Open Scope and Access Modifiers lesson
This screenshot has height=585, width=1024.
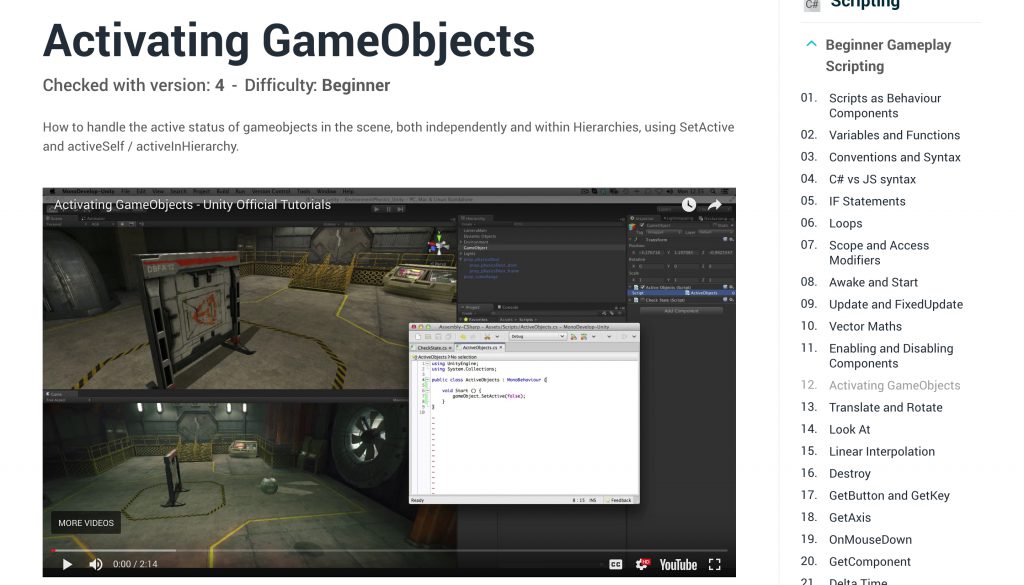pyautogui.click(x=879, y=253)
